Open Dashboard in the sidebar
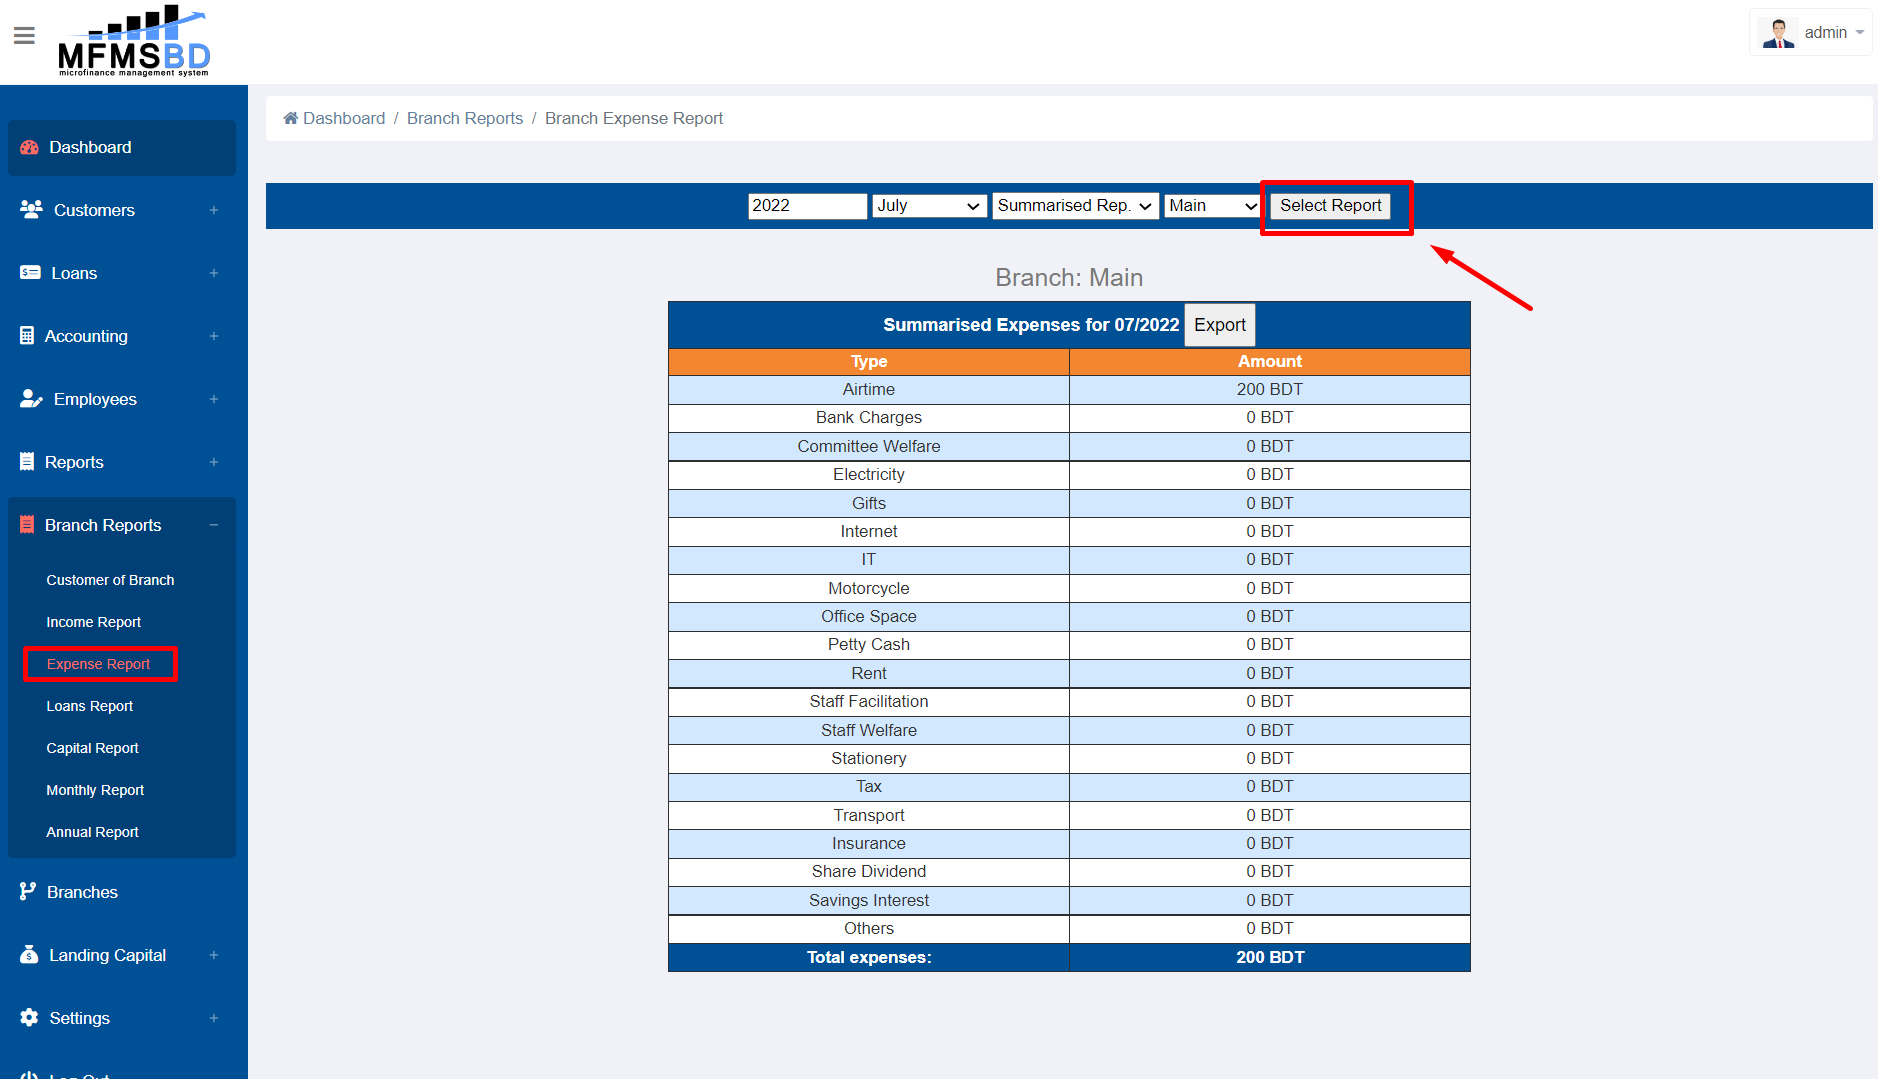The image size is (1878, 1079). (122, 147)
